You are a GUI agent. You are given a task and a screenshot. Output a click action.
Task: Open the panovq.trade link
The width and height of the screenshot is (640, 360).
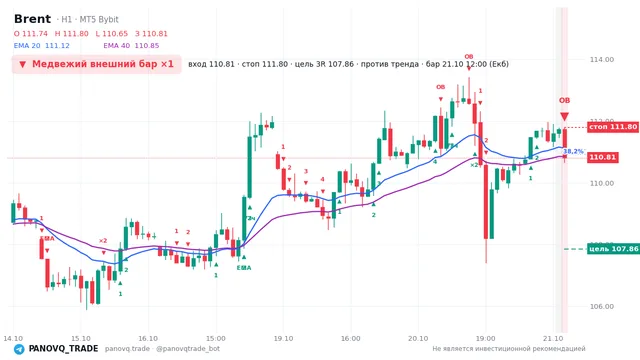coord(127,349)
